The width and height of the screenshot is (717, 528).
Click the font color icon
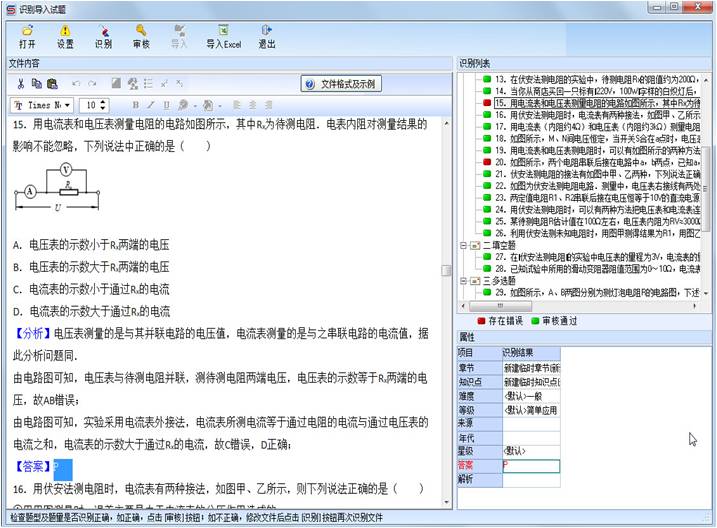[183, 105]
